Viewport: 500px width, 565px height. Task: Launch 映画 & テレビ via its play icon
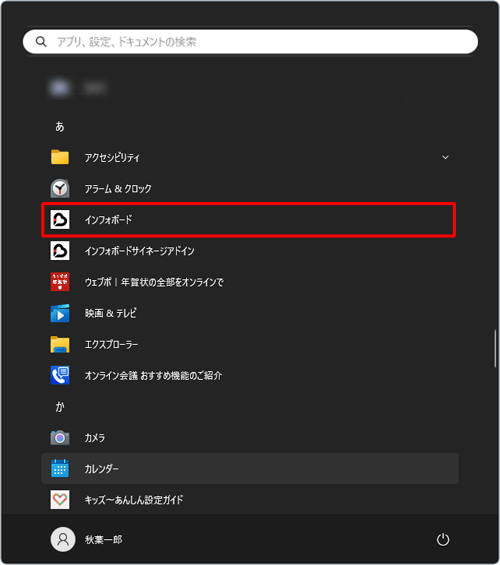pos(60,313)
